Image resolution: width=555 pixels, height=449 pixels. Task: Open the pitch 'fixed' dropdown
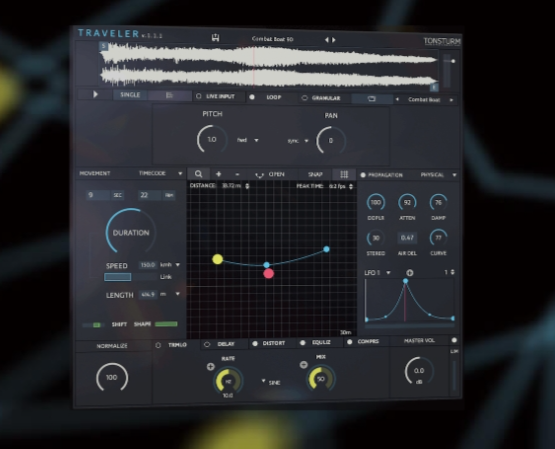point(248,140)
